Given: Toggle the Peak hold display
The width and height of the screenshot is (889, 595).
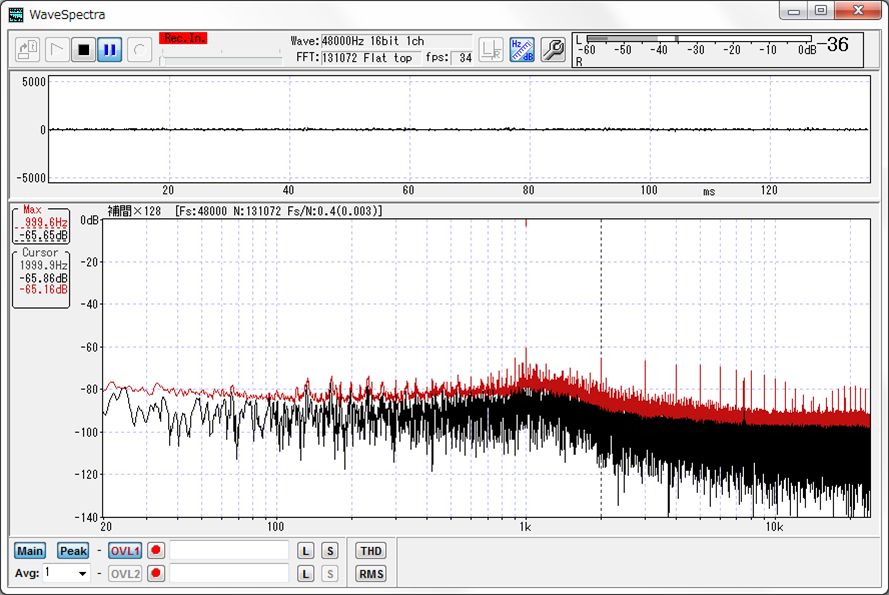Looking at the screenshot, I should 73,551.
